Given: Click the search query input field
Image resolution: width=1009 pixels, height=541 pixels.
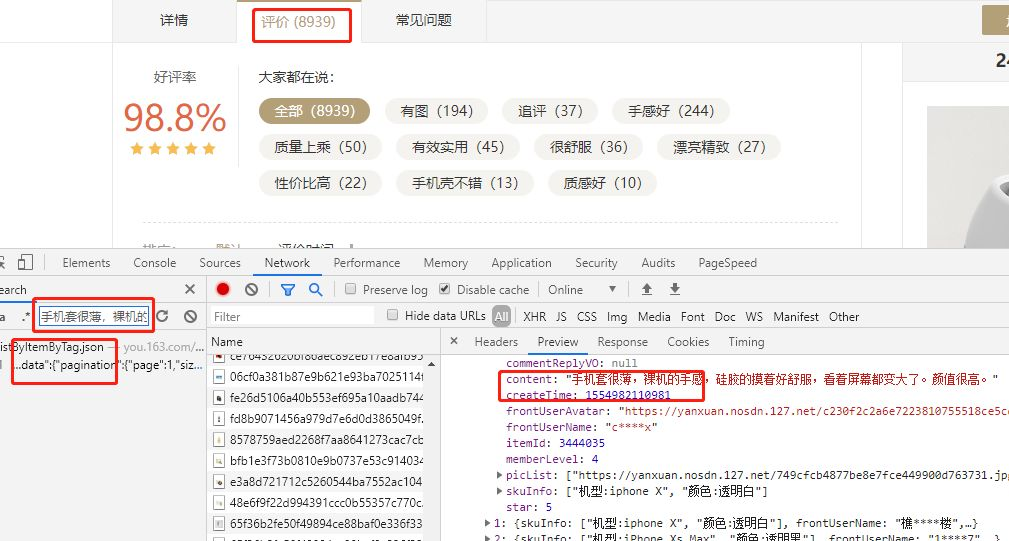Looking at the screenshot, I should point(94,316).
